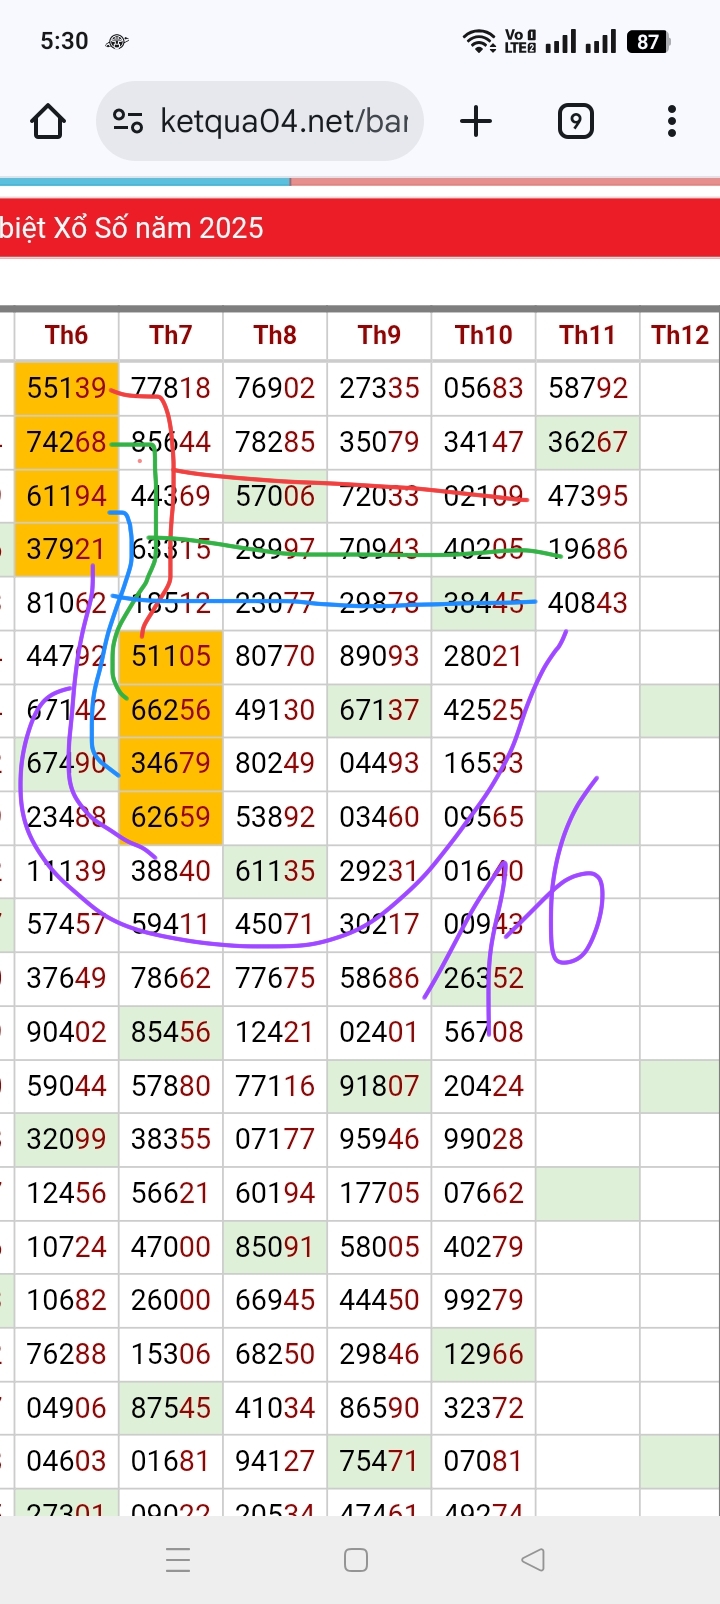Select the number 87545 in Th7
720x1604 pixels.
(171, 1408)
